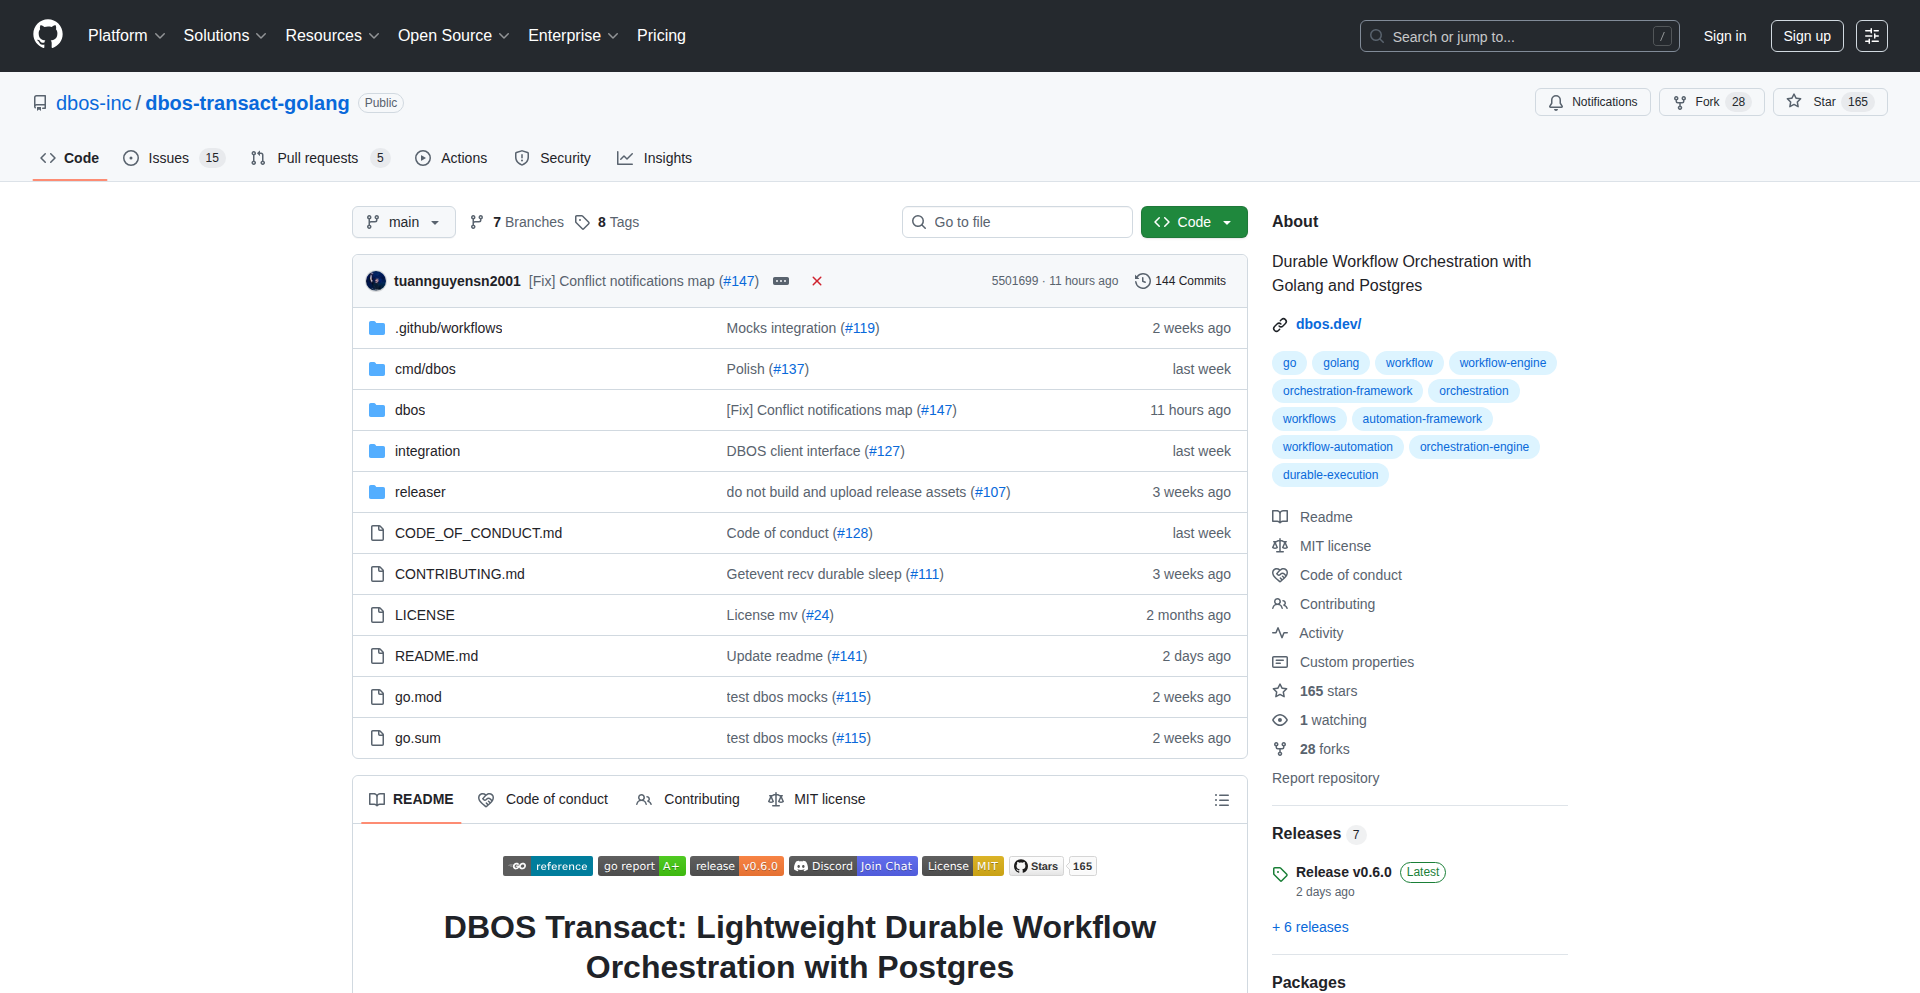Click the go reference badge
The width and height of the screenshot is (1920, 993).
pyautogui.click(x=548, y=866)
